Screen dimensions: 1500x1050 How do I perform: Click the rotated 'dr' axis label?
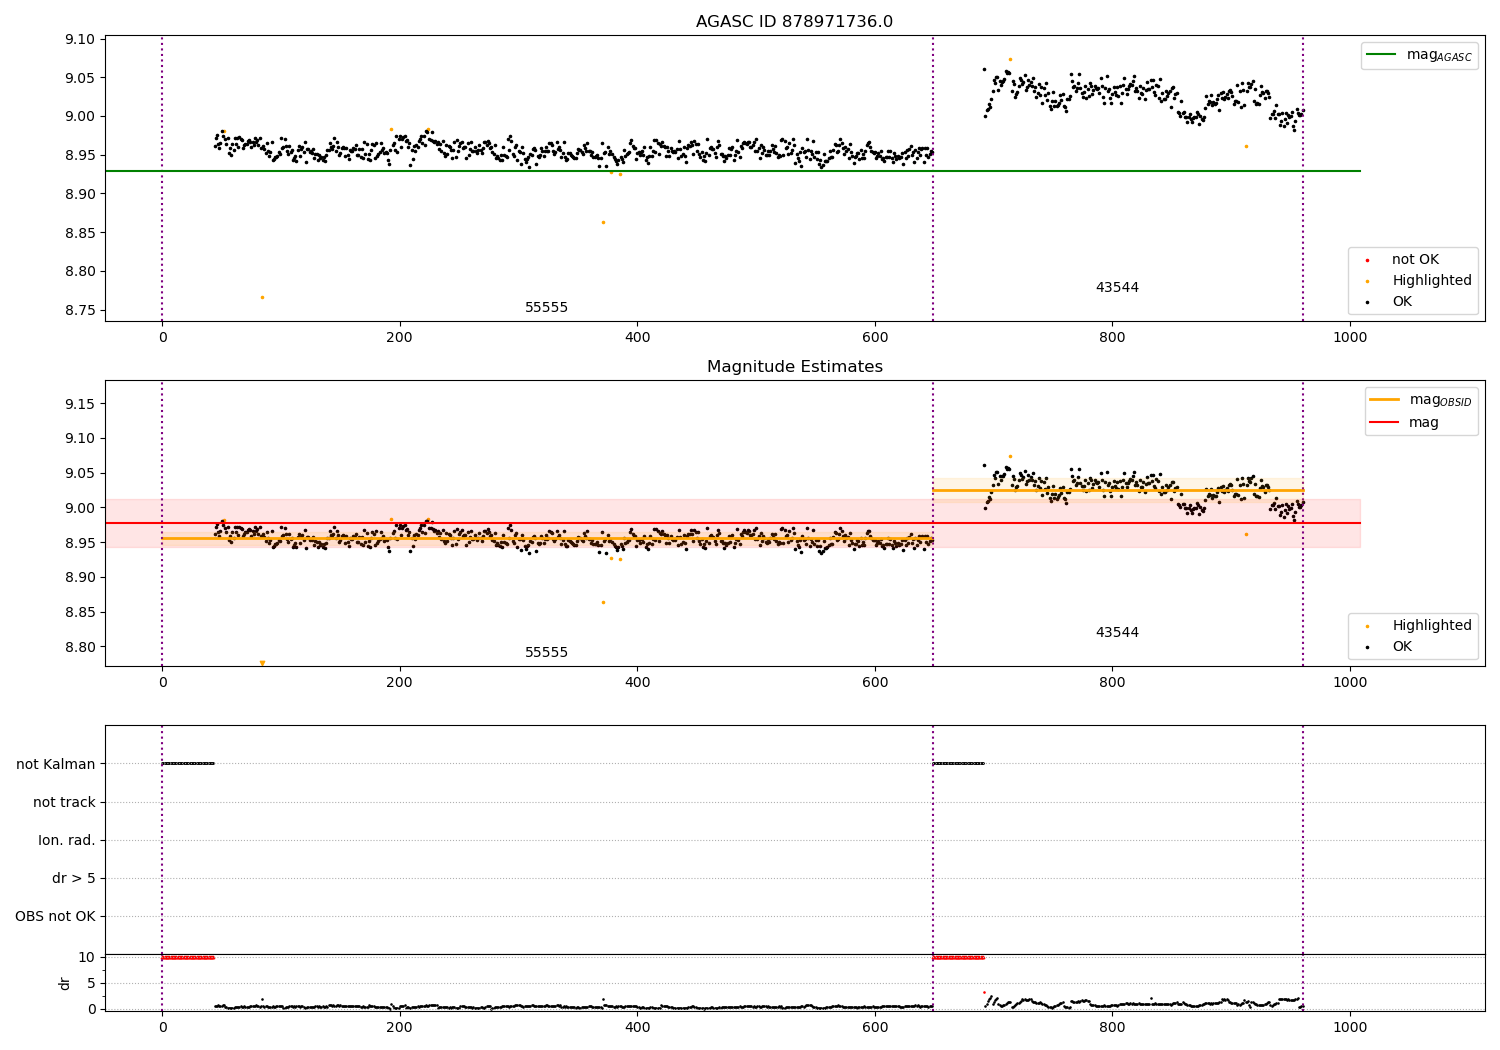(65, 983)
